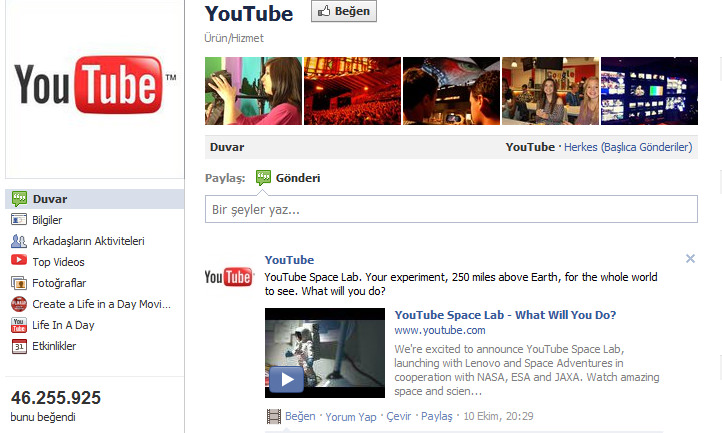Click the Bilgiler page icon

click(19, 220)
